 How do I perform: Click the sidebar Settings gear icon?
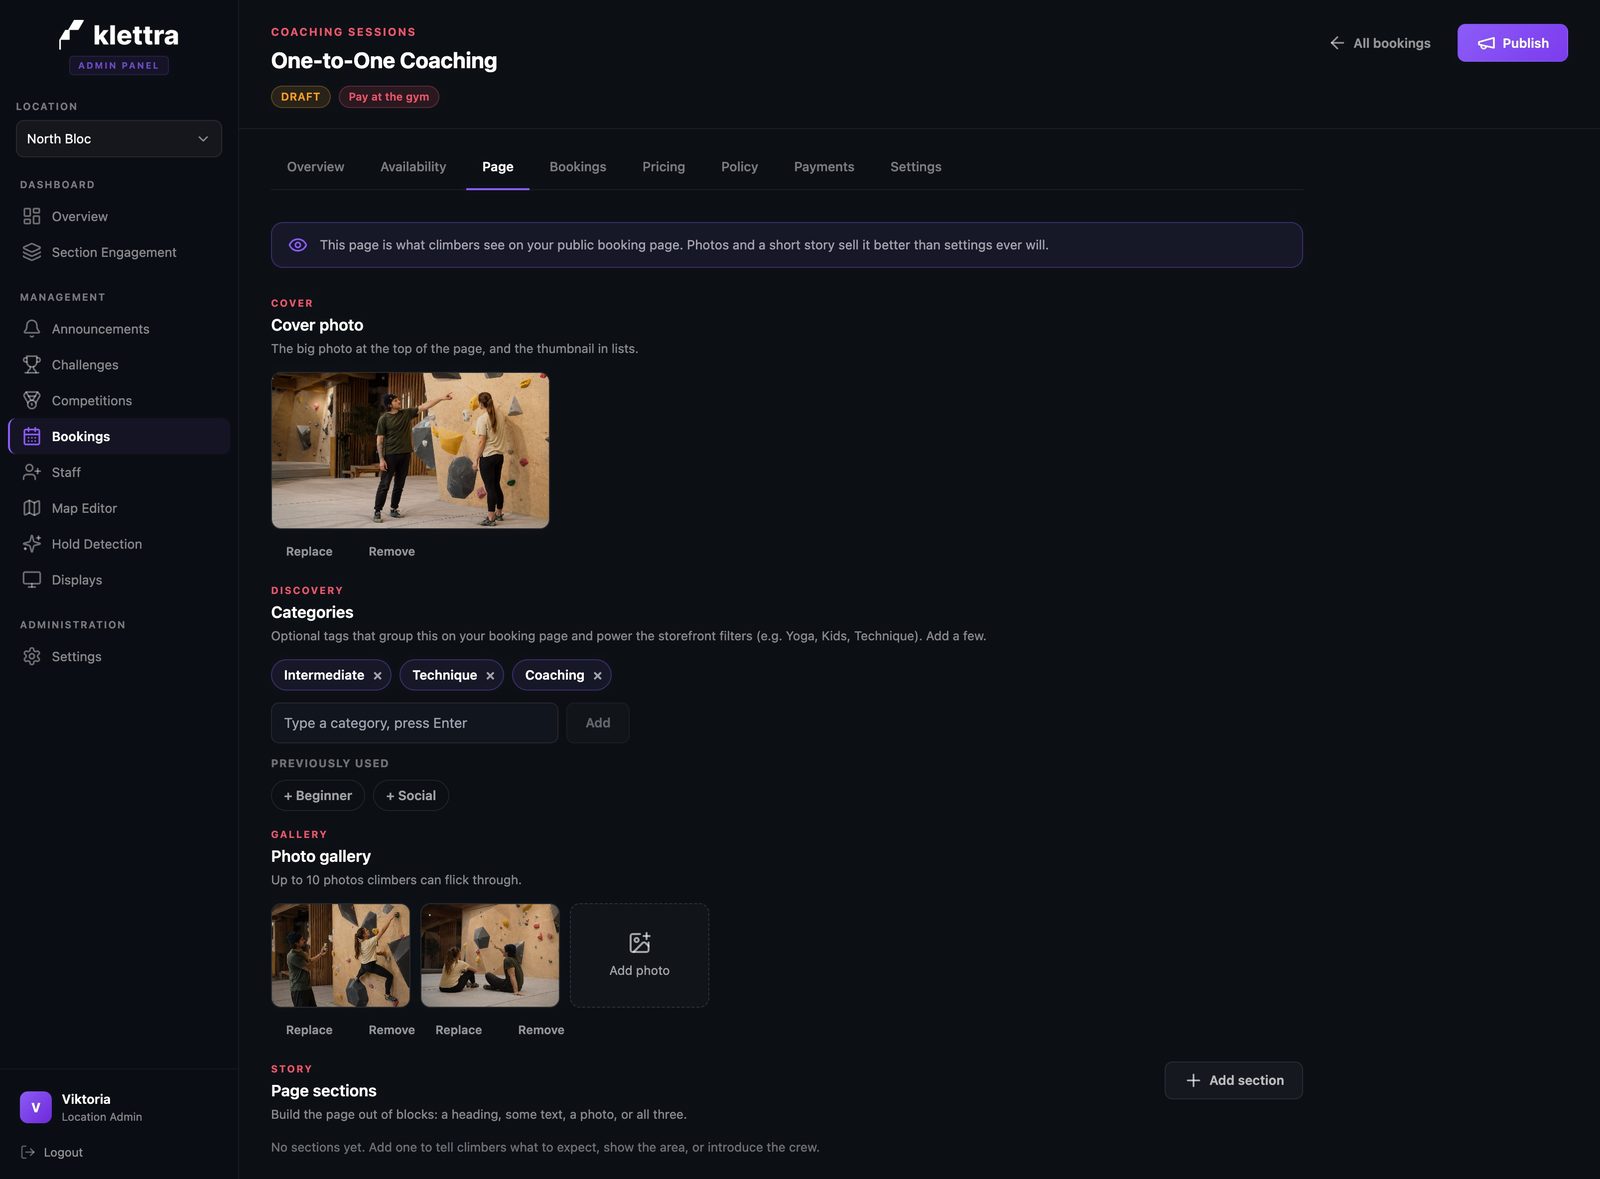pos(32,657)
